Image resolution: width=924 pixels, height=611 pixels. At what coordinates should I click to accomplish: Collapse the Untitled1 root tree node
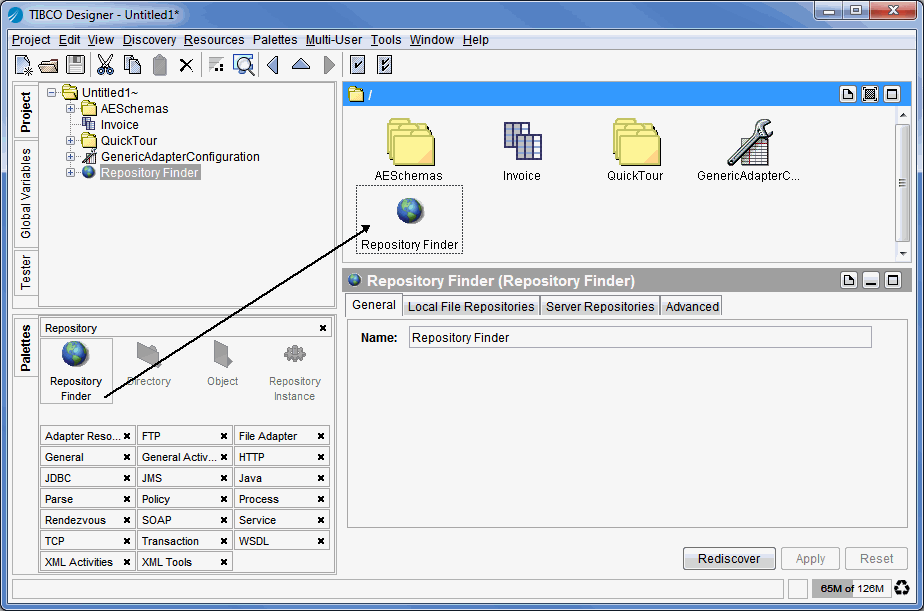tap(52, 93)
